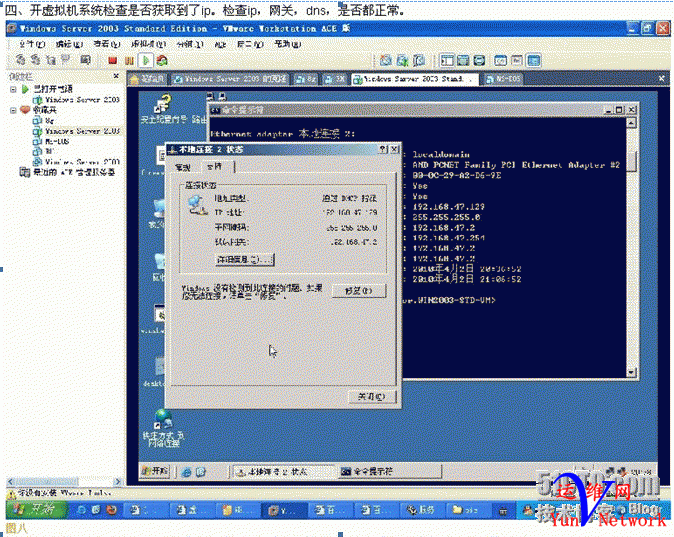The height and width of the screenshot is (537, 674).
Task: Open the network connections shortcut on guest desktop
Action: point(163,429)
